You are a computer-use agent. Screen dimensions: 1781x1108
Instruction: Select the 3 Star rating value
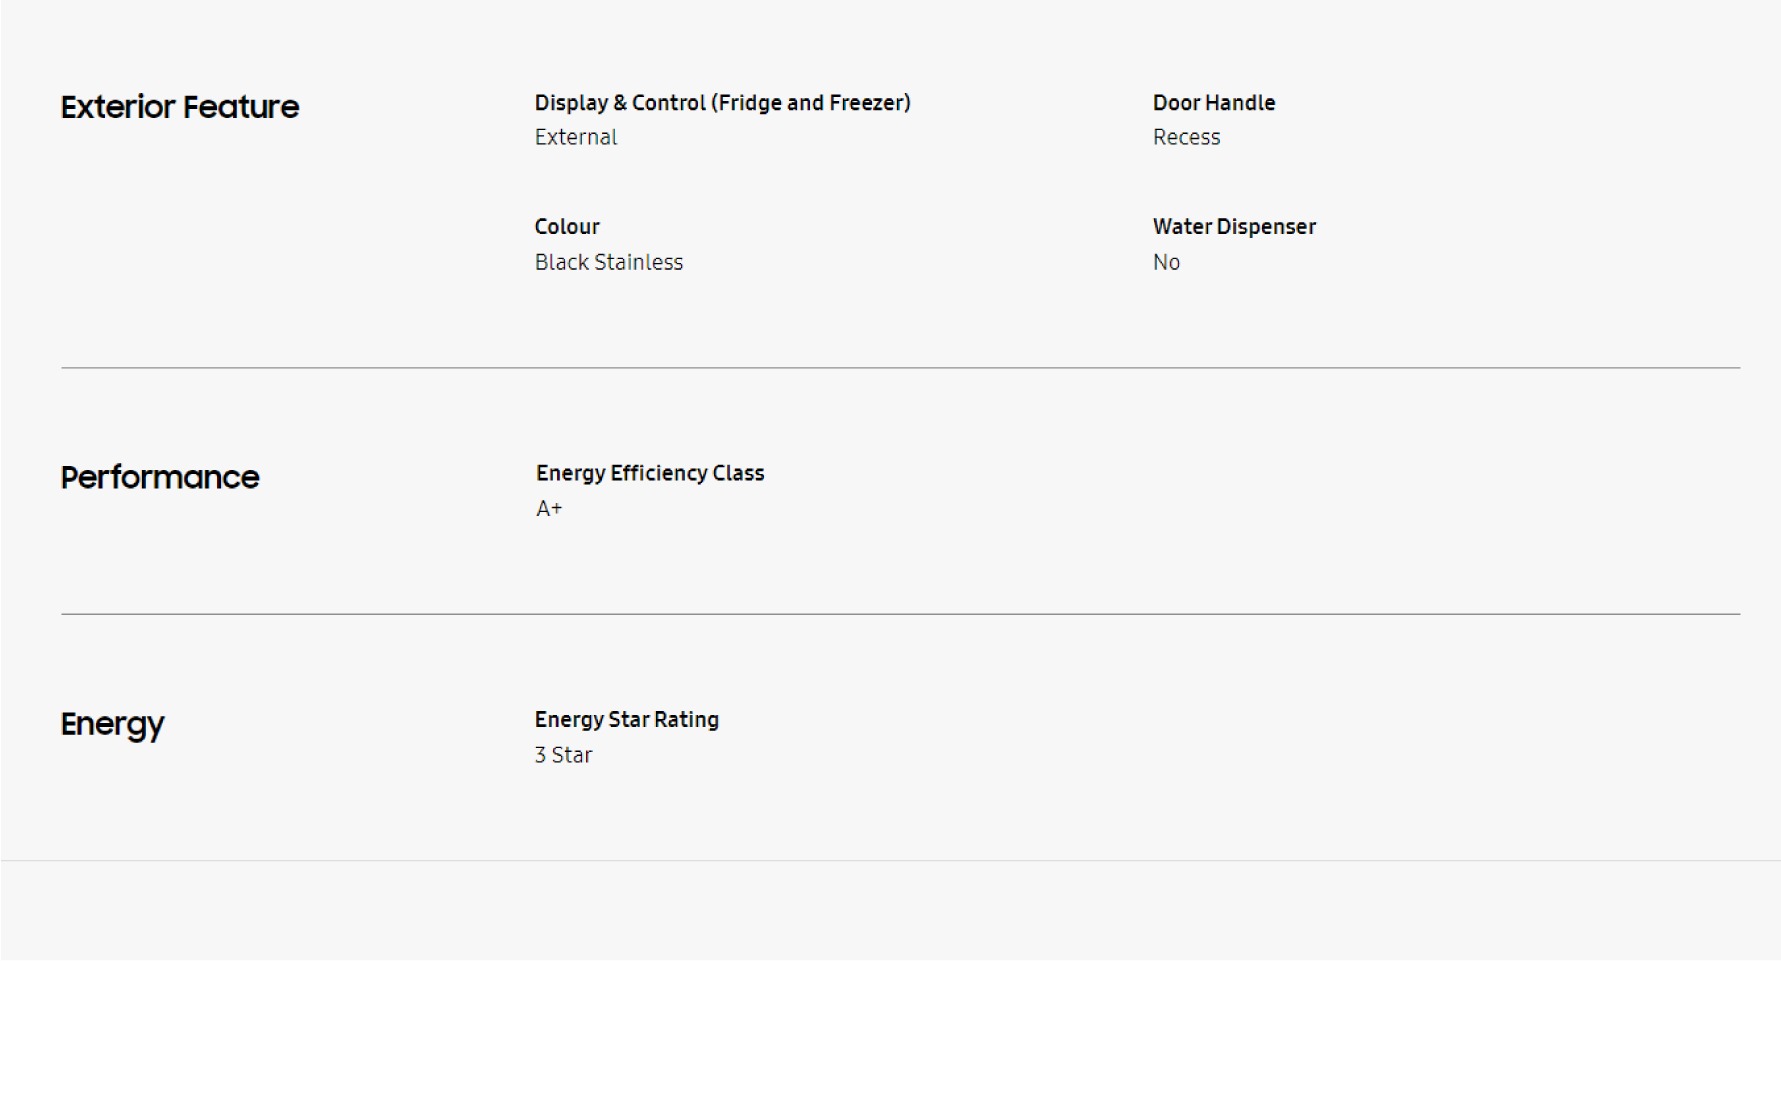point(563,755)
